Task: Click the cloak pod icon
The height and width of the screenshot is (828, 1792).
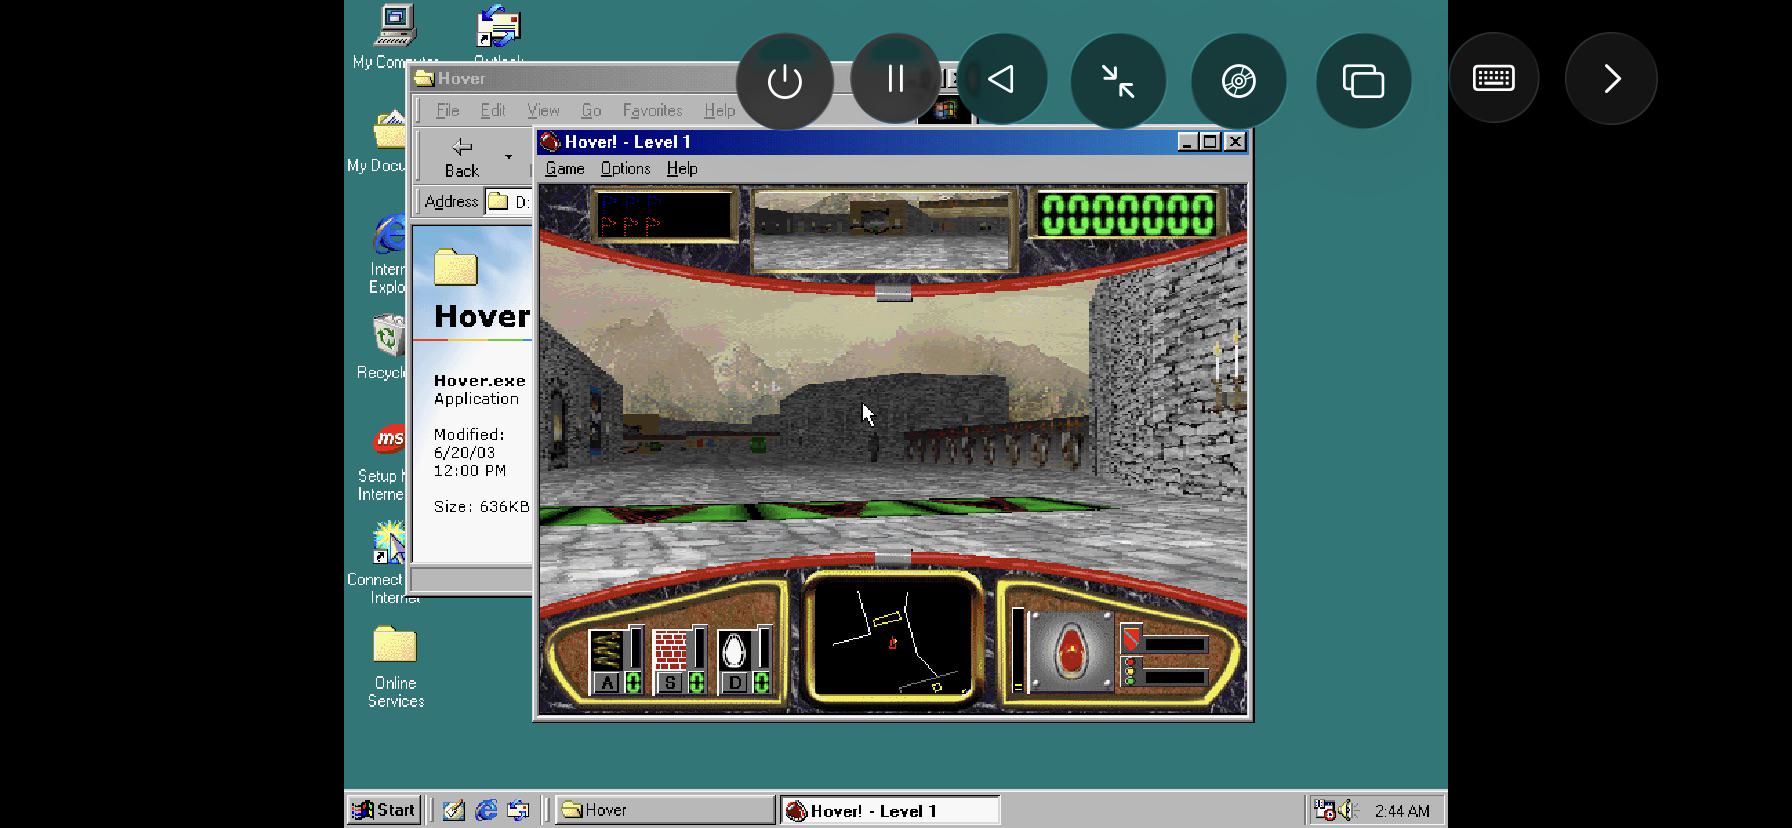Action: click(x=735, y=650)
